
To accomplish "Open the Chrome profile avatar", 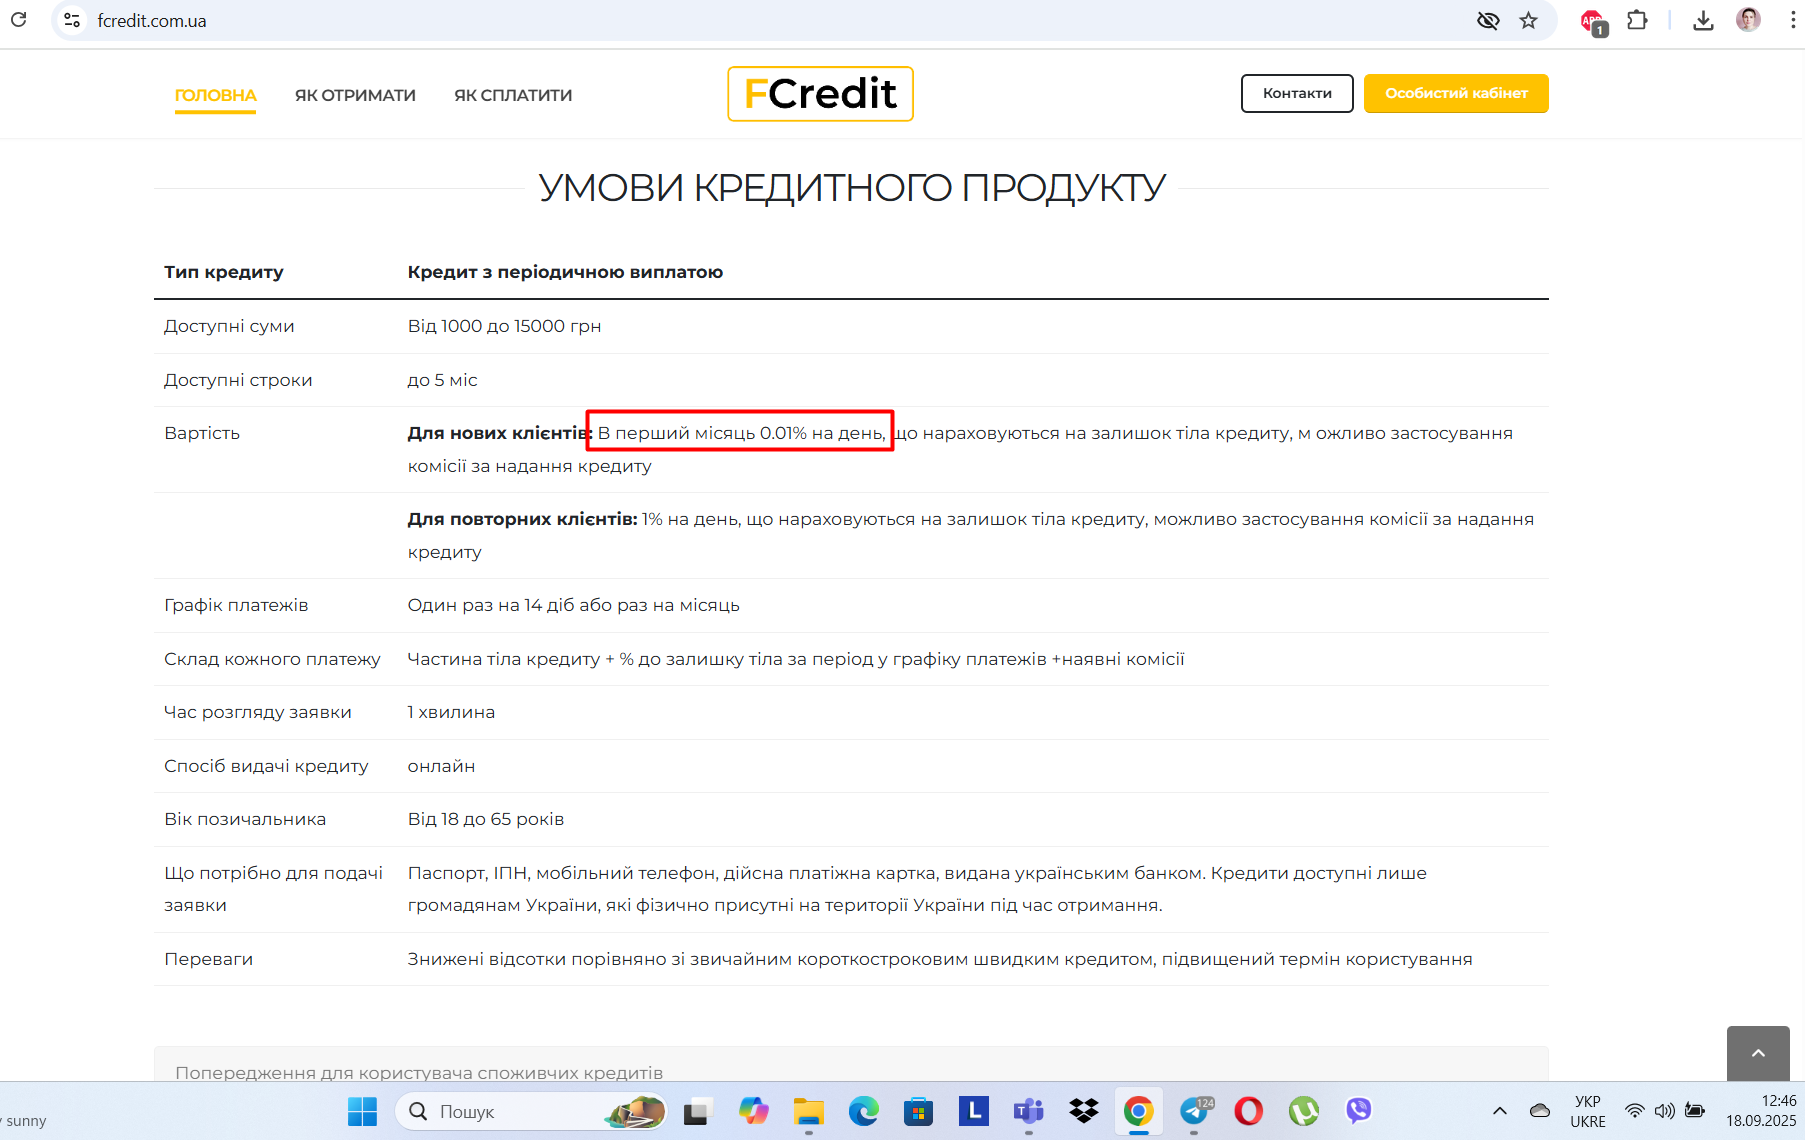I will [1748, 20].
